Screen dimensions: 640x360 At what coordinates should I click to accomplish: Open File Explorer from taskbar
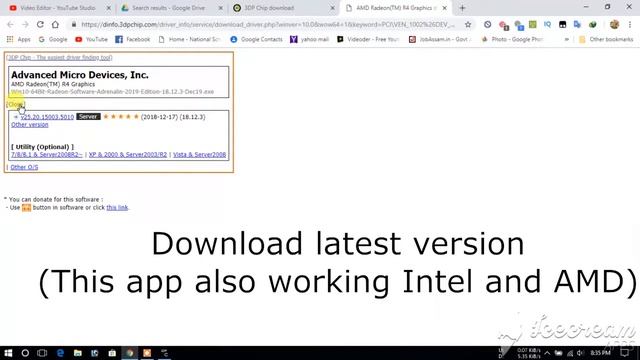click(x=78, y=353)
